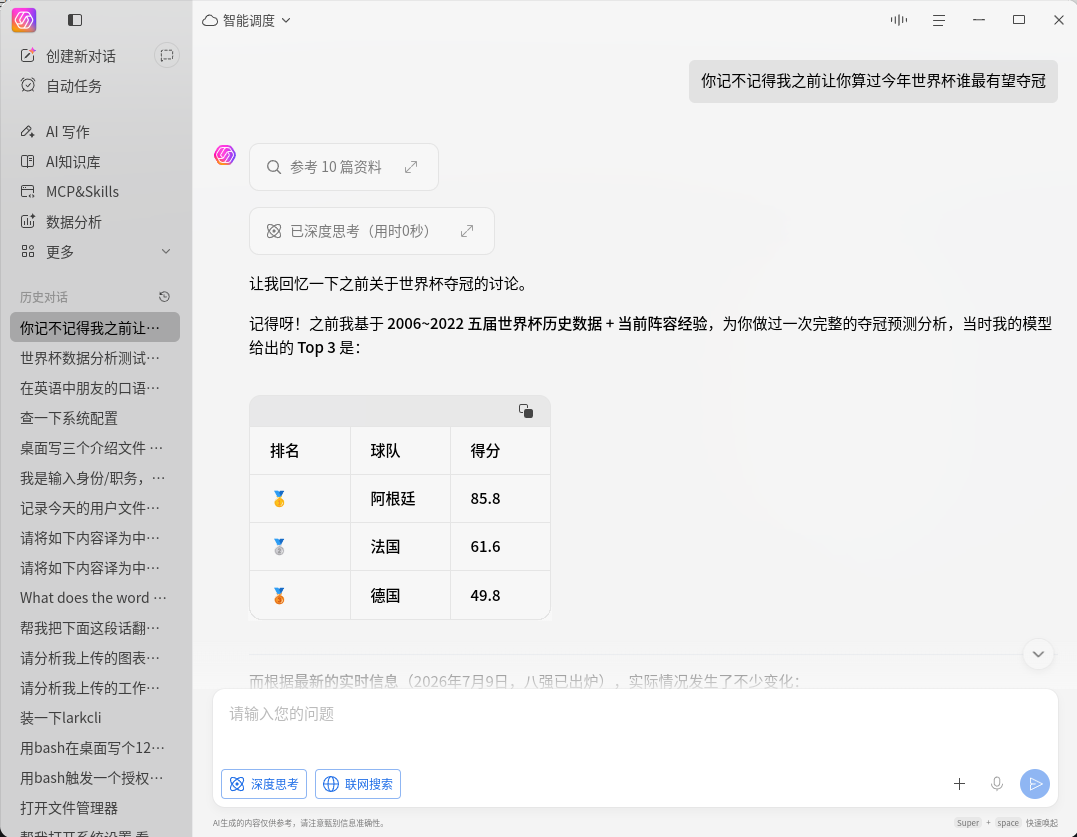Click the bronze medal icon in the table

pyautogui.click(x=279, y=595)
